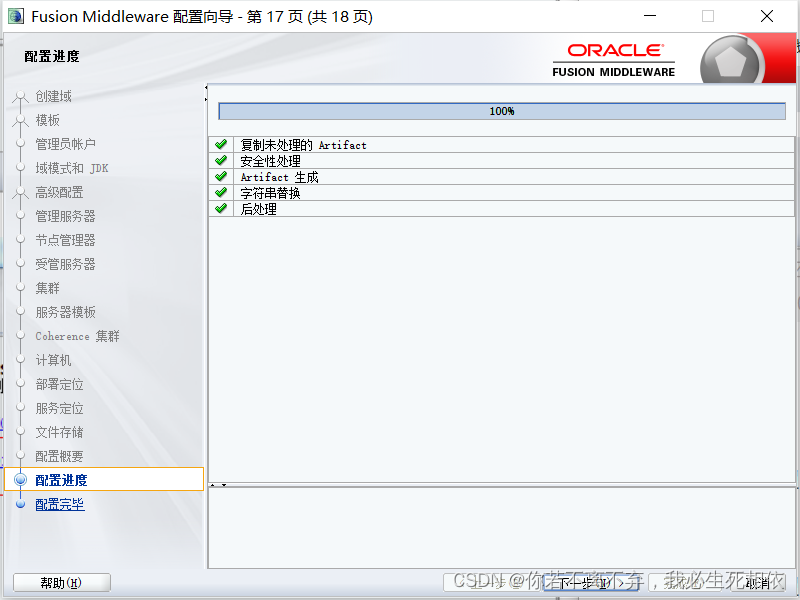Click the green check beside 安全性处理
This screenshot has height=600, width=800.
pos(221,160)
